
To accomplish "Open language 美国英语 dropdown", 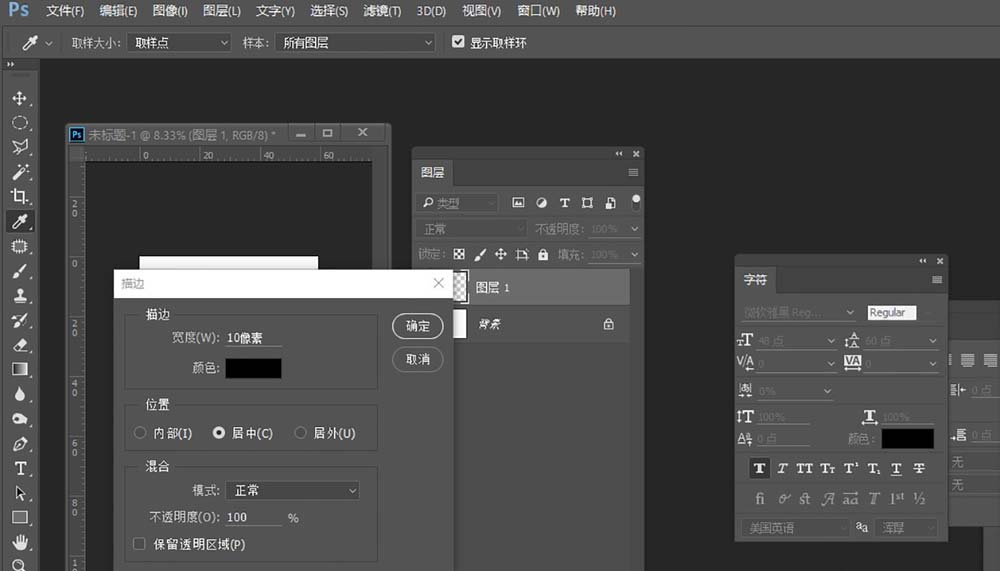I will point(794,528).
